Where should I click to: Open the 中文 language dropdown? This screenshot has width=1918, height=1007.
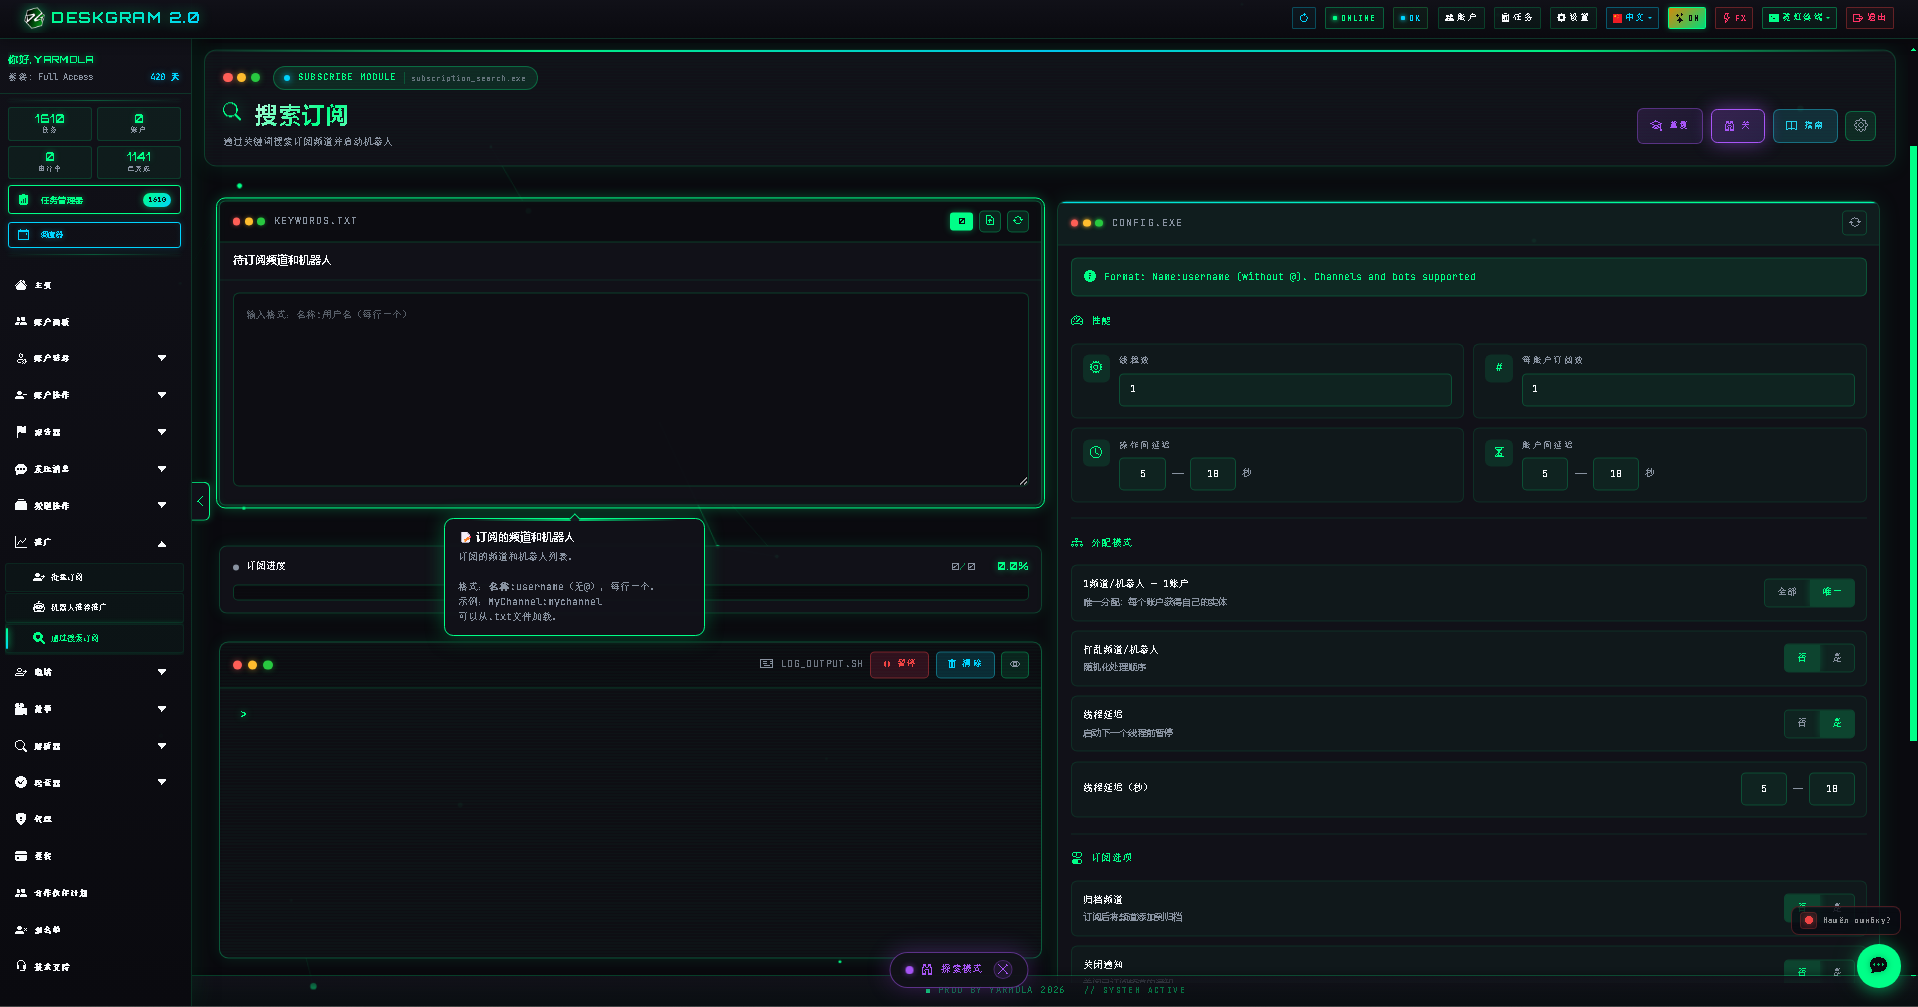click(x=1632, y=18)
